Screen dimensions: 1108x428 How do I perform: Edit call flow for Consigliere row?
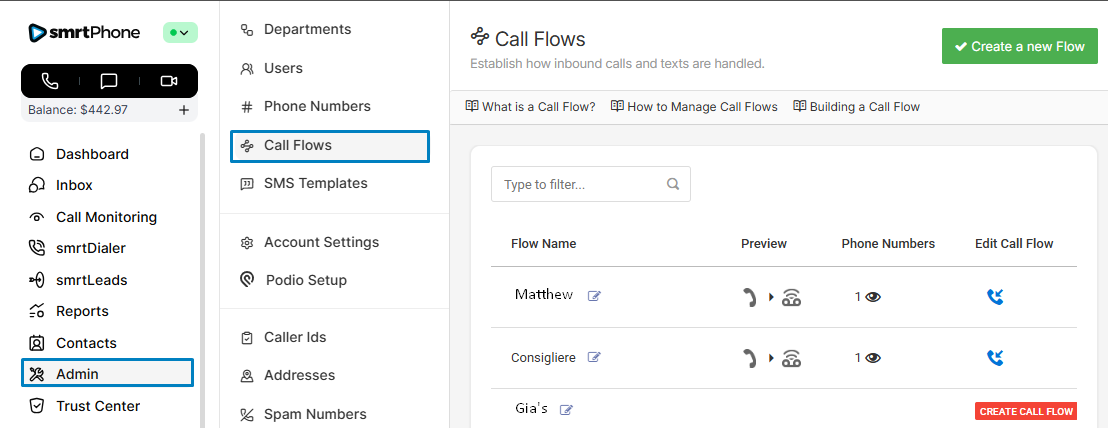point(994,357)
